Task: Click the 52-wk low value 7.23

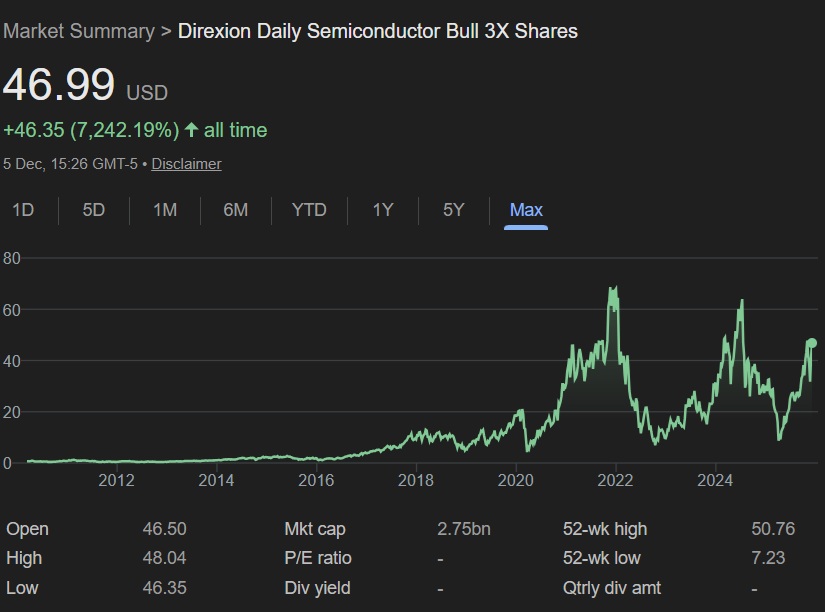Action: (x=768, y=558)
